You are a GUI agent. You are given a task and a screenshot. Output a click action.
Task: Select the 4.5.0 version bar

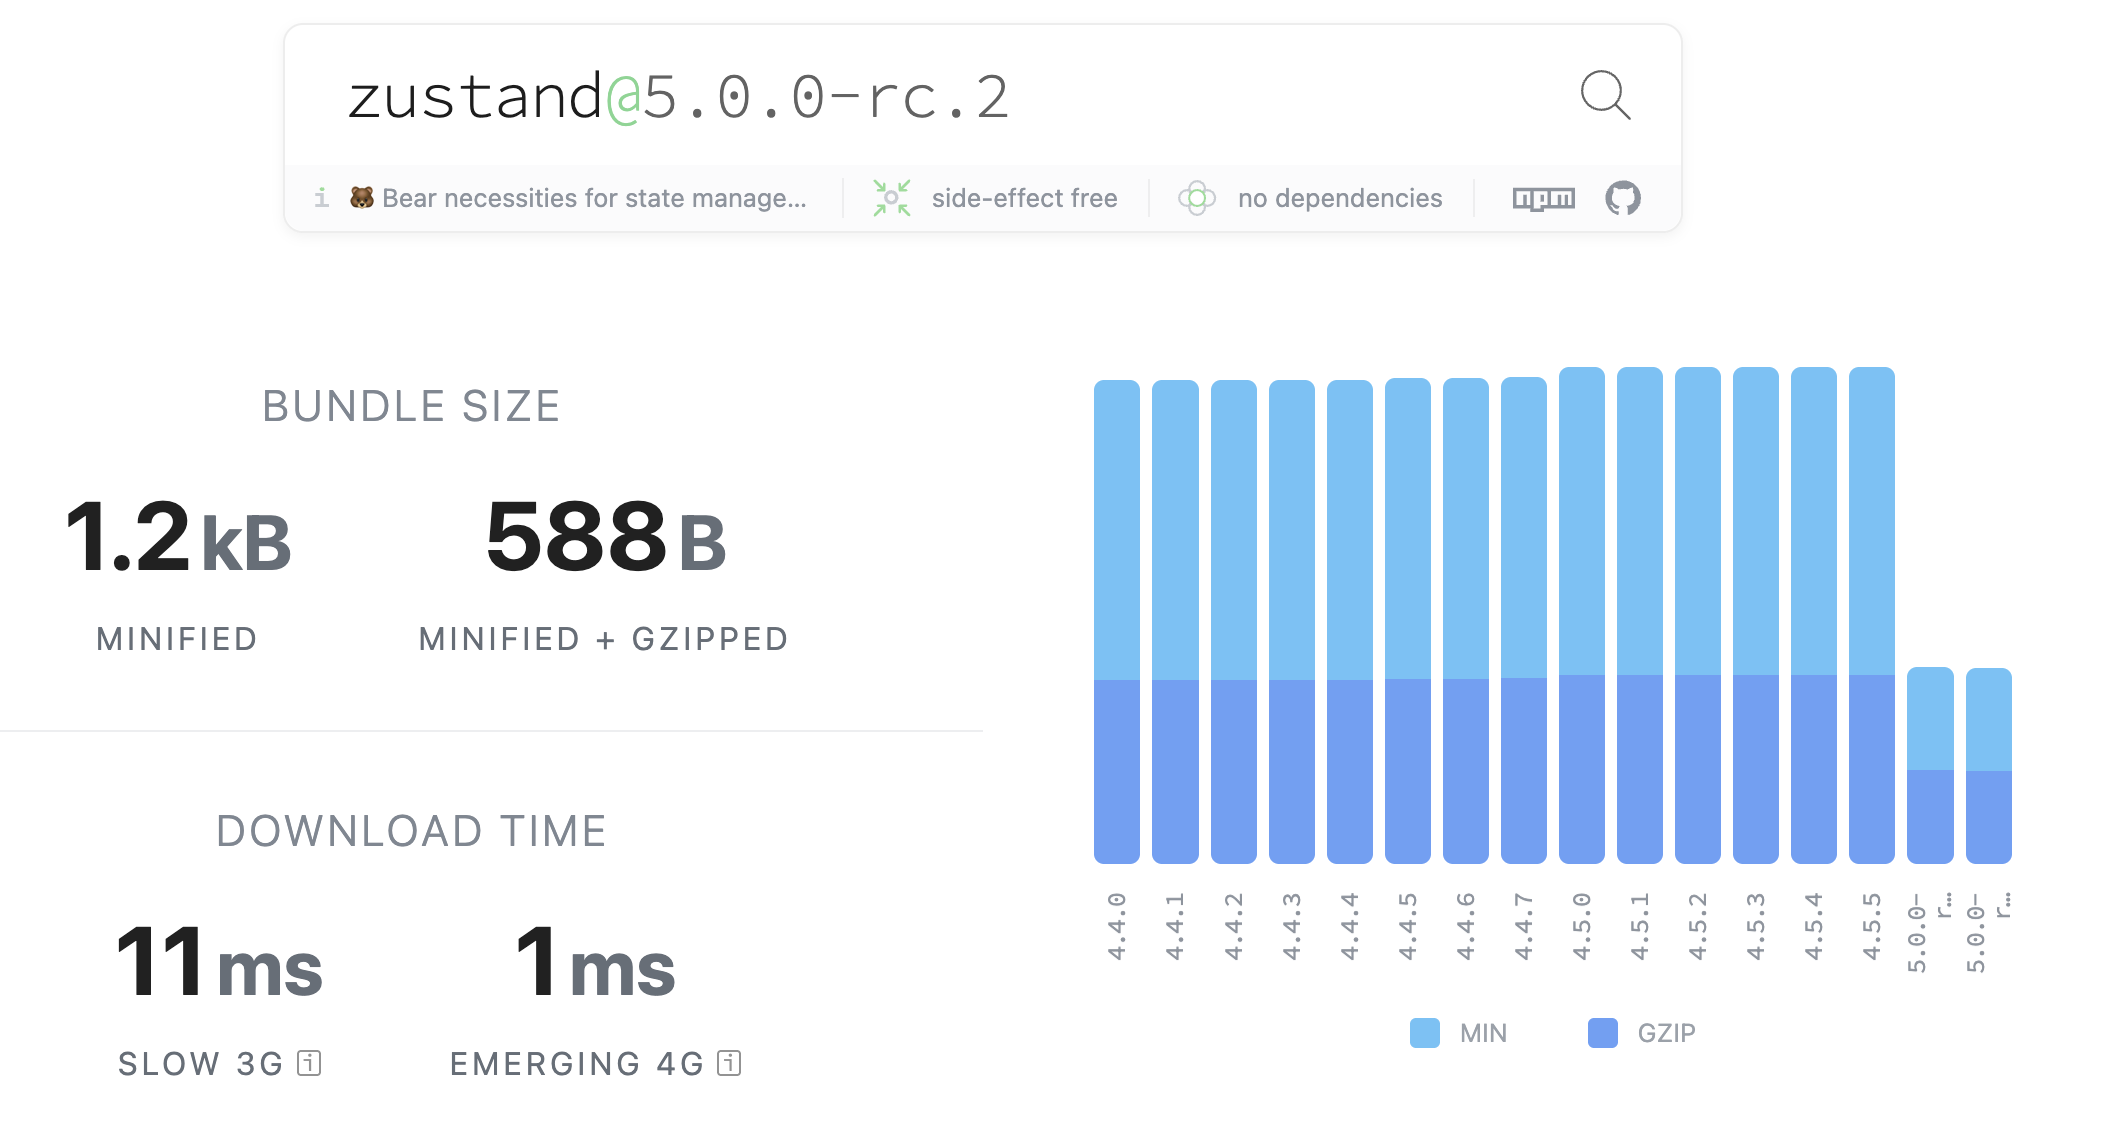tap(1581, 615)
